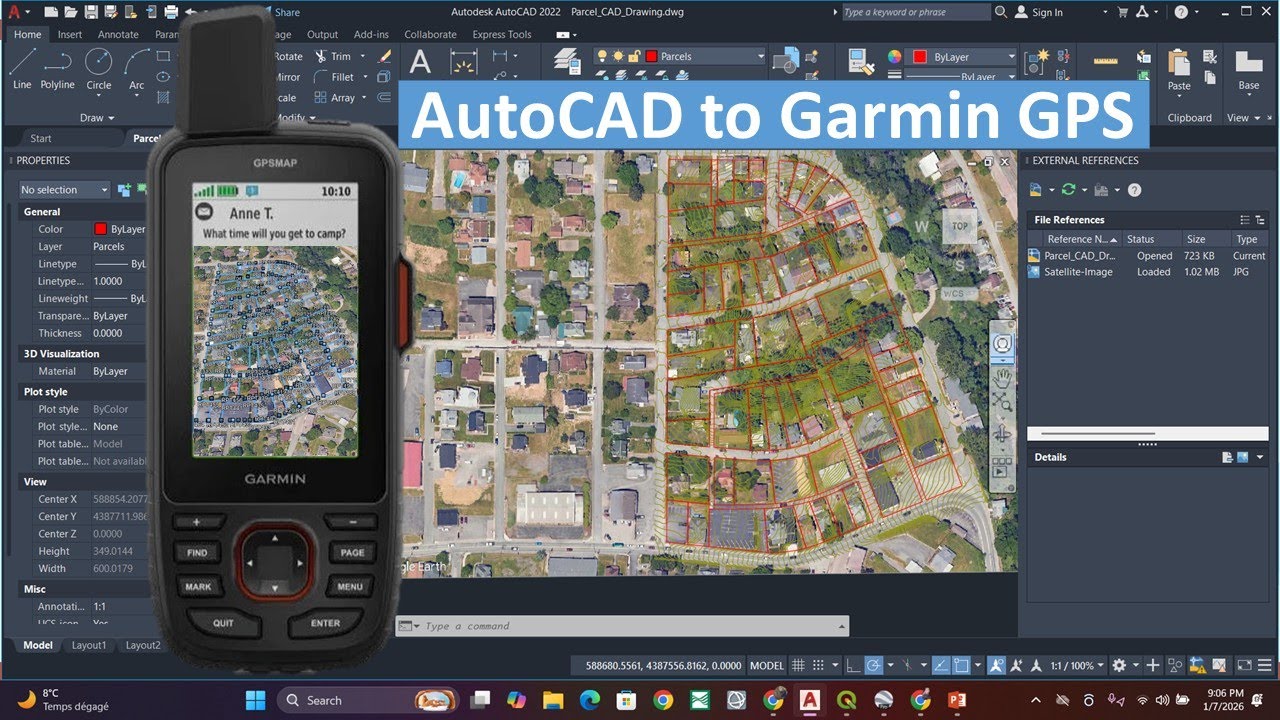Click the Trim tool
The width and height of the screenshot is (1280, 720).
(x=334, y=57)
